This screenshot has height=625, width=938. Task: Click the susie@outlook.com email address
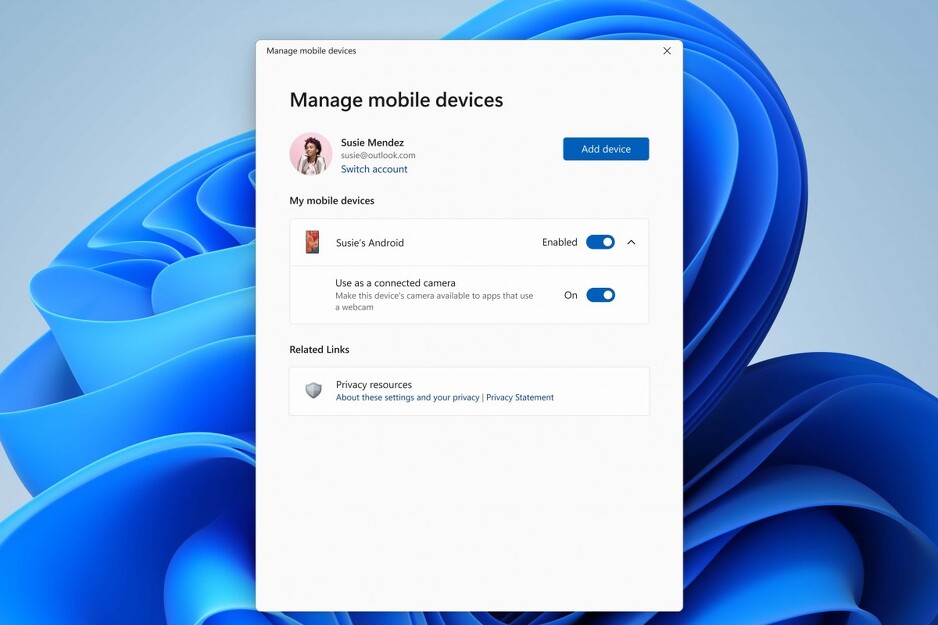[378, 156]
